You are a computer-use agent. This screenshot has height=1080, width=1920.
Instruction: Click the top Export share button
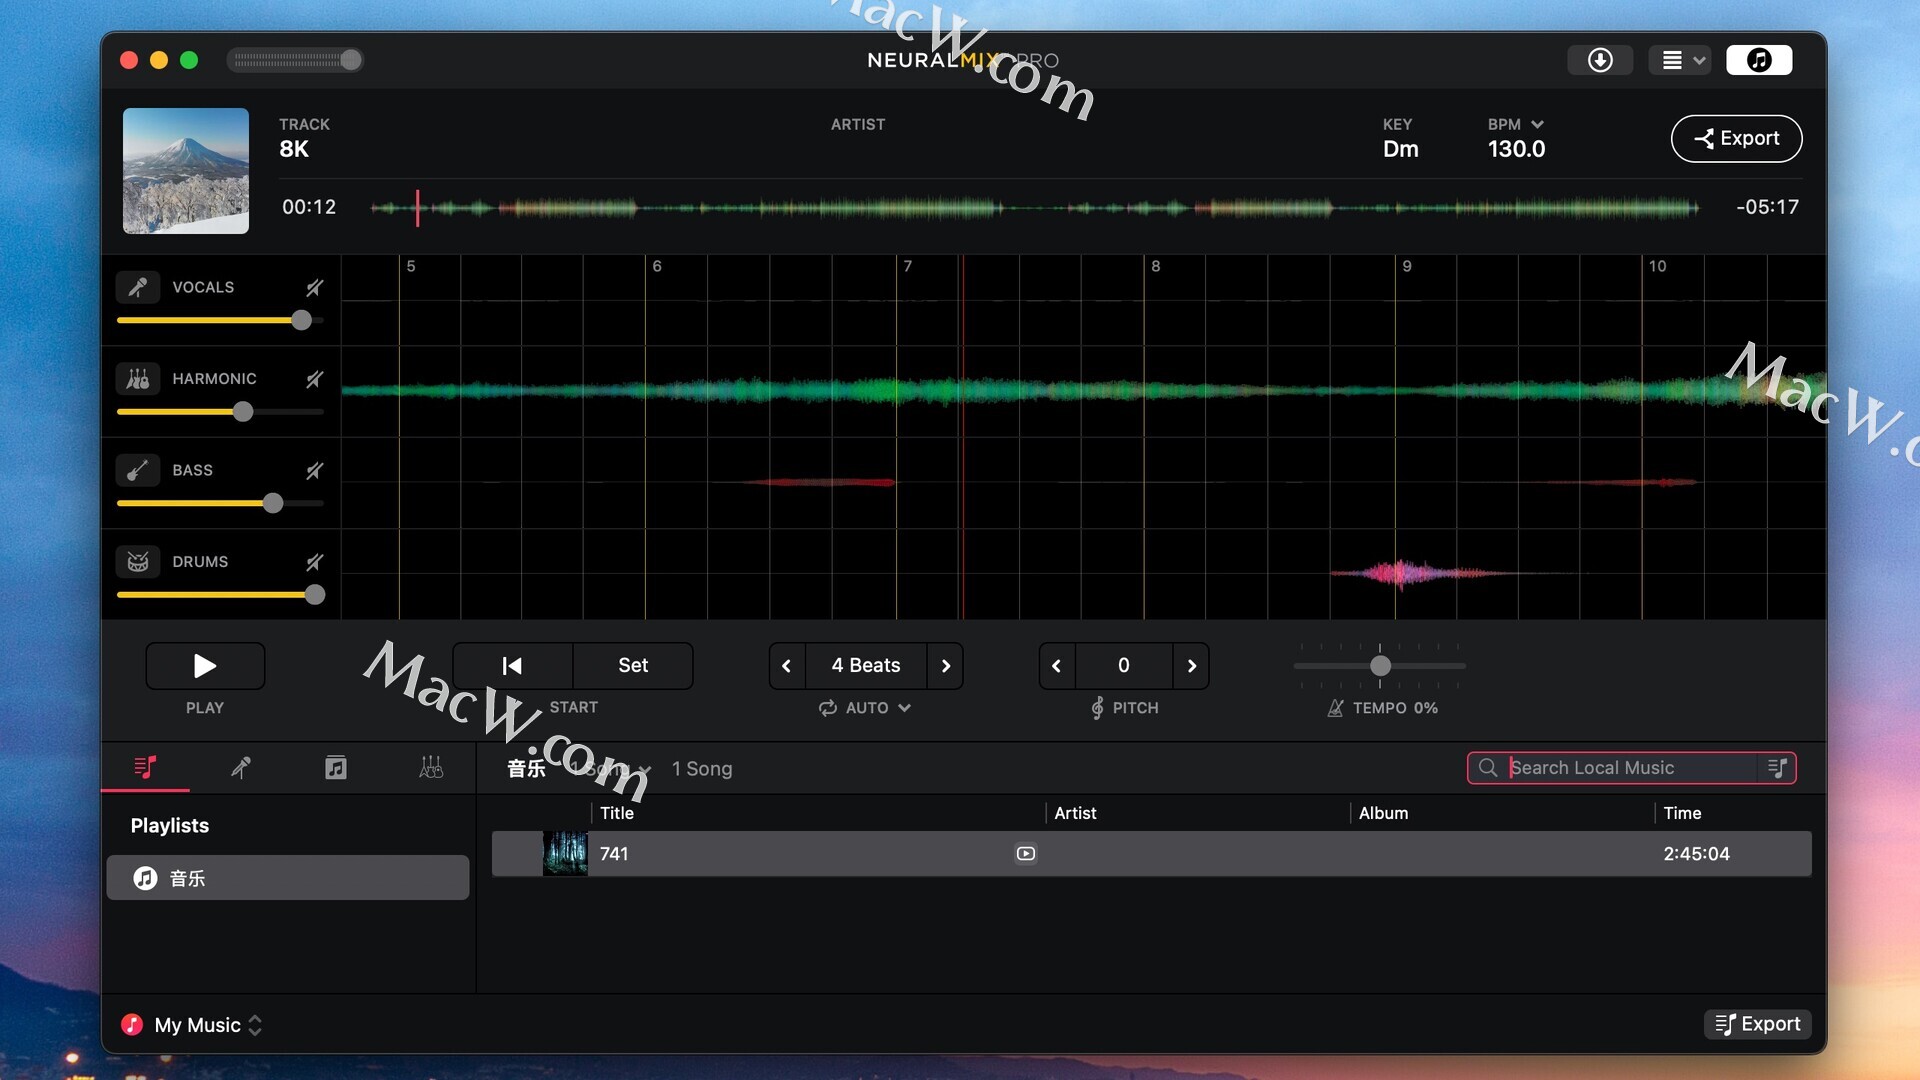1736,139
